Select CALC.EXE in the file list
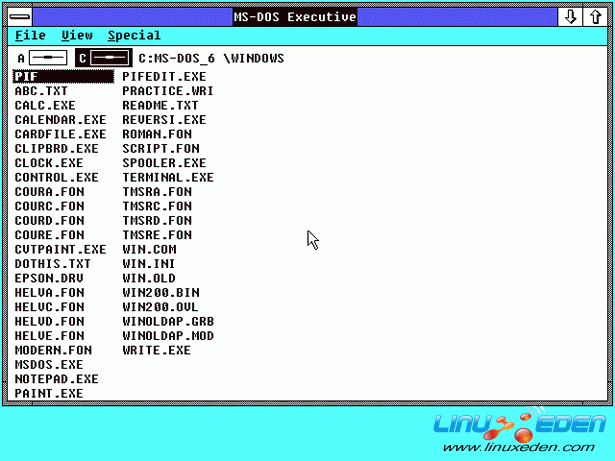 (x=45, y=106)
